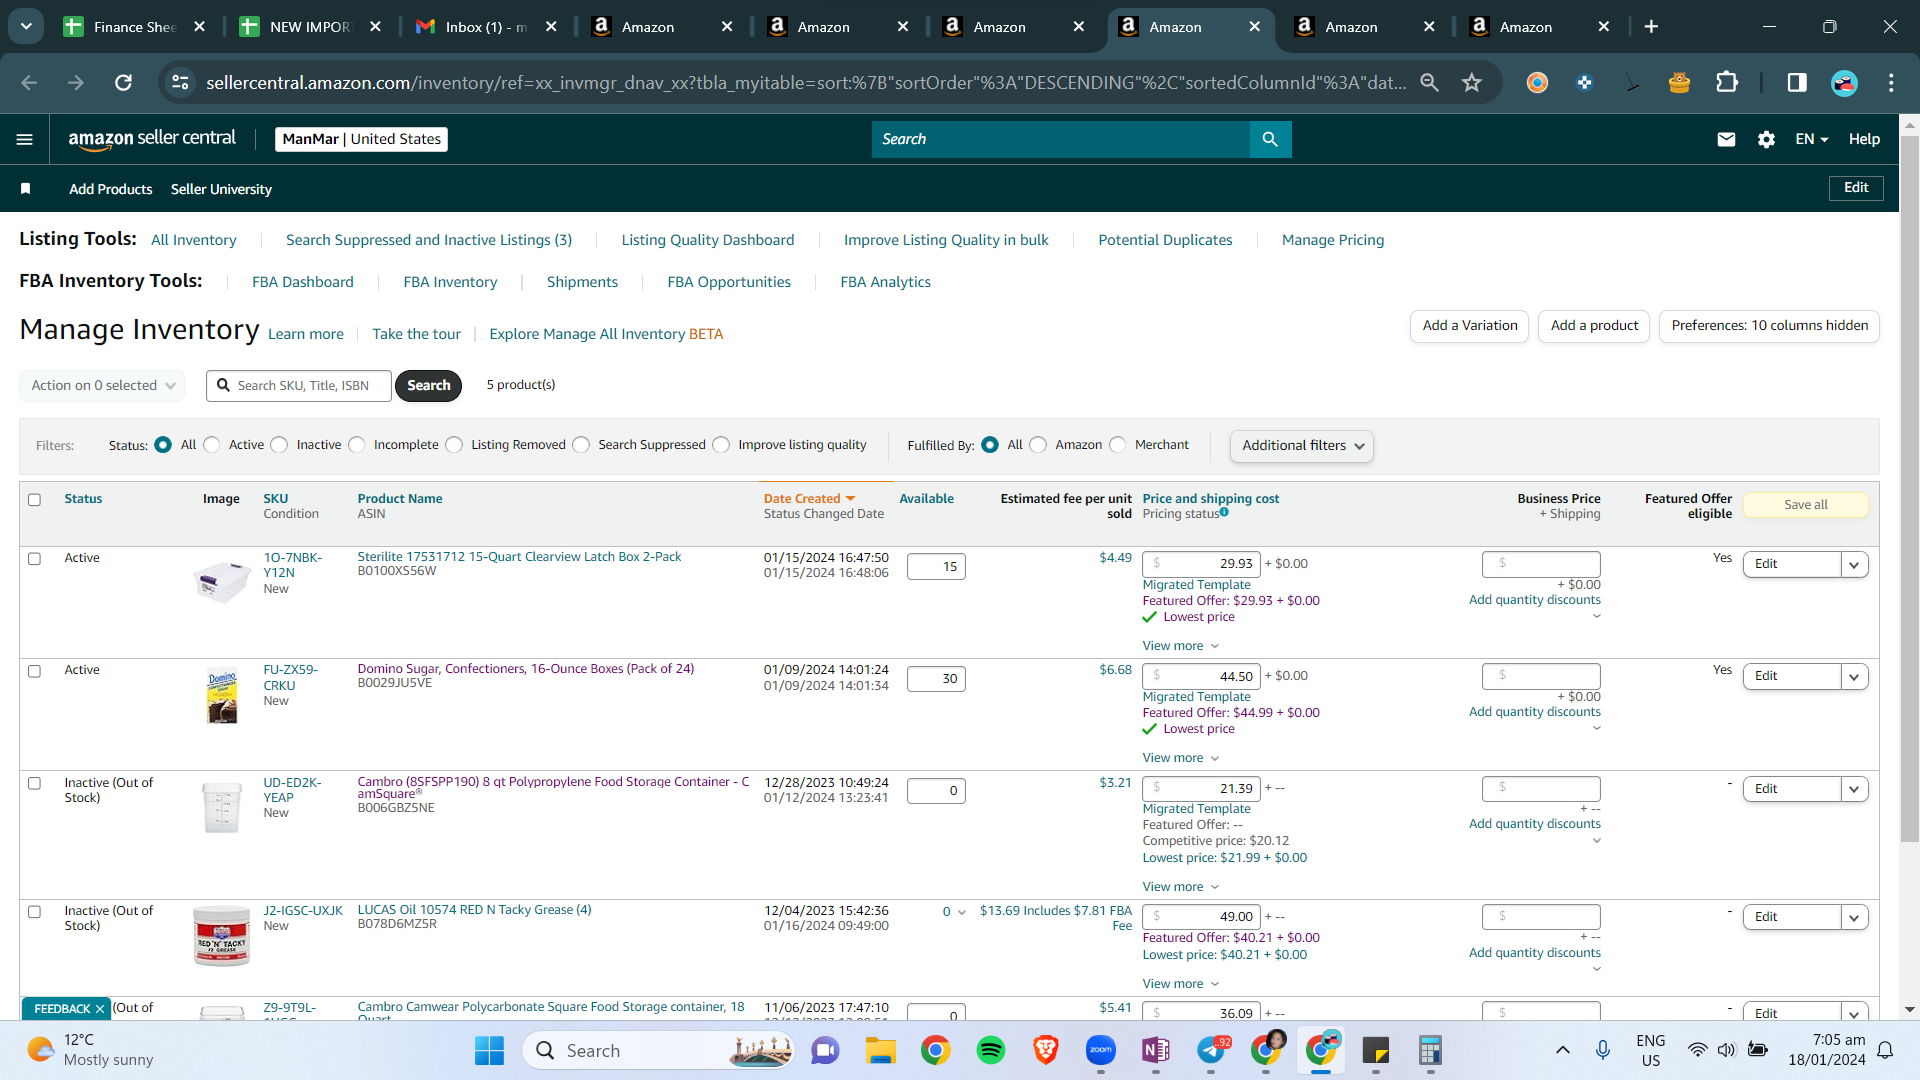Expand View more for the Sterilite row
The width and height of the screenshot is (1920, 1080).
click(1181, 646)
